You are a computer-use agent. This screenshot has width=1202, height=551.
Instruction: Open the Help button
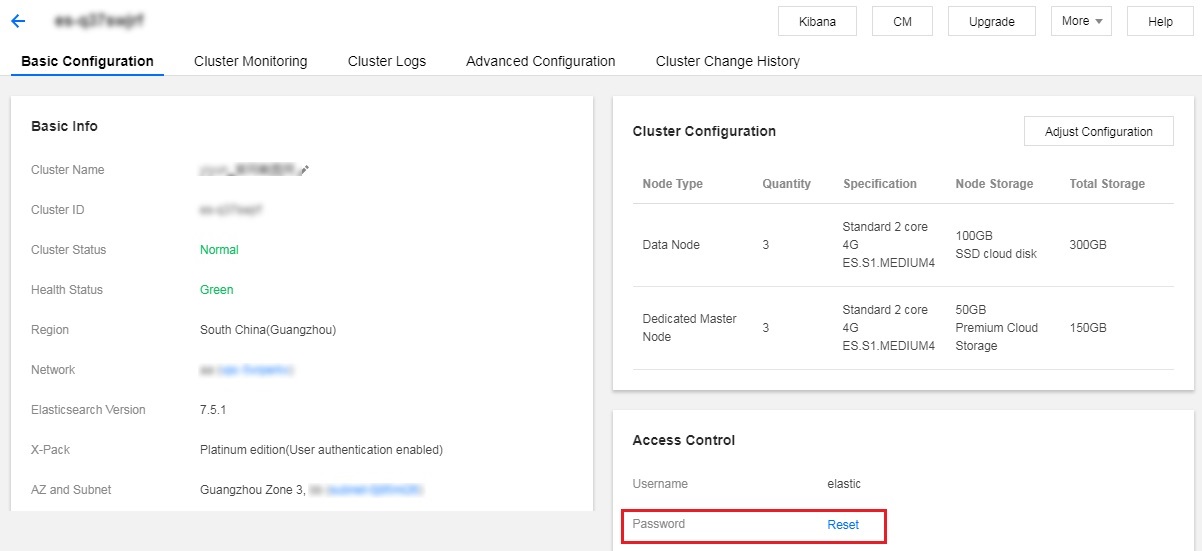pyautogui.click(x=1160, y=21)
